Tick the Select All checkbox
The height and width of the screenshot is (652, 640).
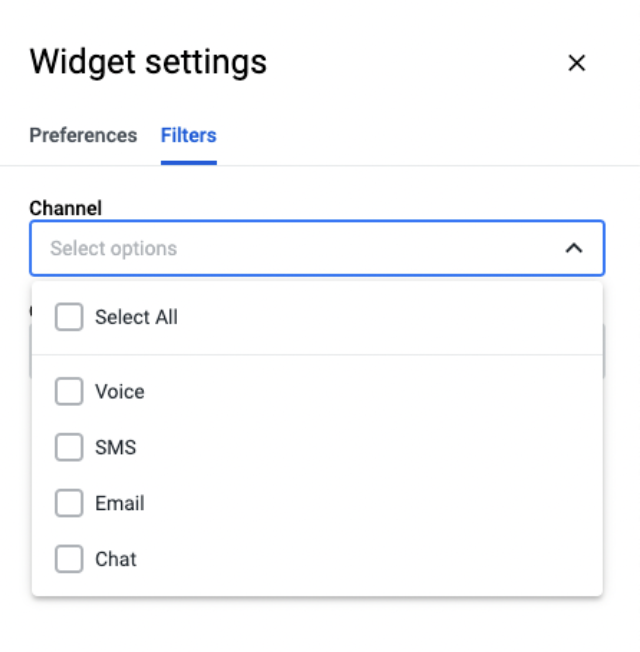[x=69, y=317]
